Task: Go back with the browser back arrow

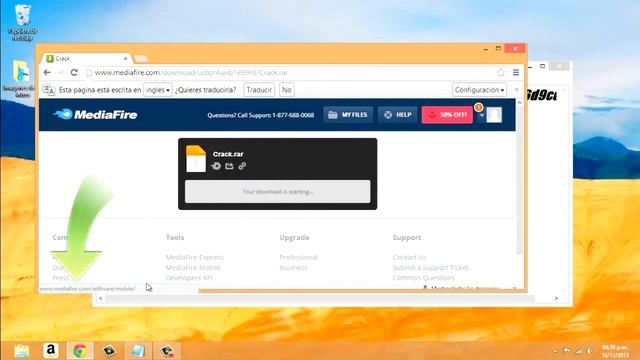Action: [47, 73]
